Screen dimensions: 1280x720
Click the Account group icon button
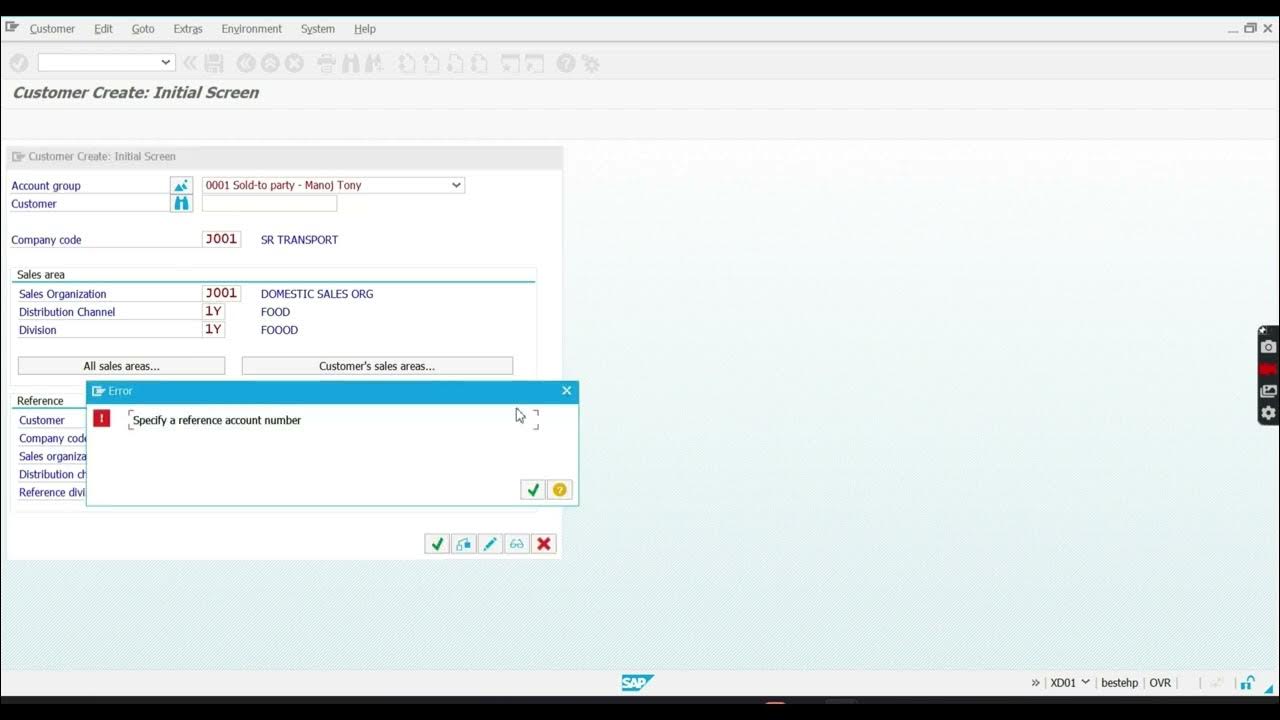pyautogui.click(x=181, y=185)
